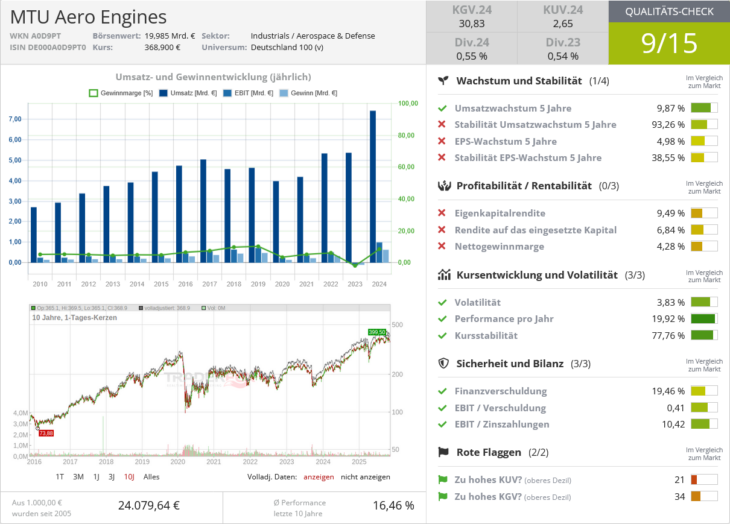
Task: Click the green flag beside Zu hohes KUV?
Action: coord(442,480)
